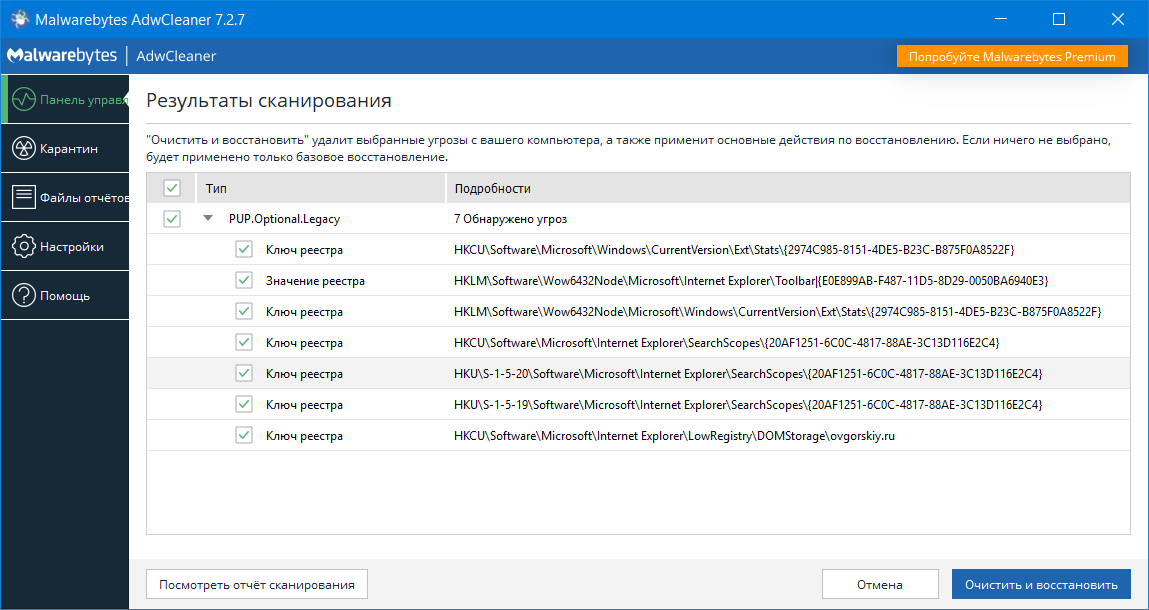The image size is (1149, 610).
Task: Uncheck the DOMStorage ovgorskiy.ru key checkbox
Action: point(244,436)
